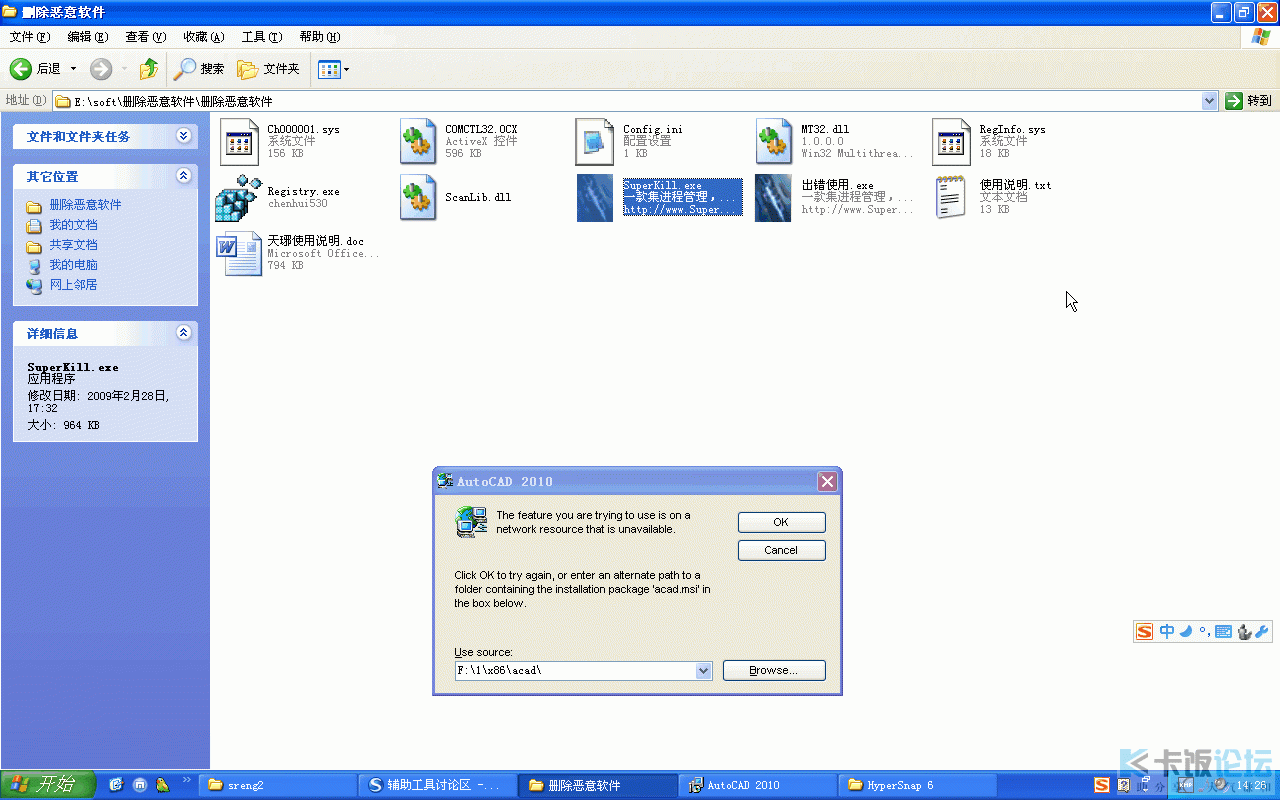Select the Registry.exe file icon
This screenshot has height=800, width=1280.
(238, 198)
